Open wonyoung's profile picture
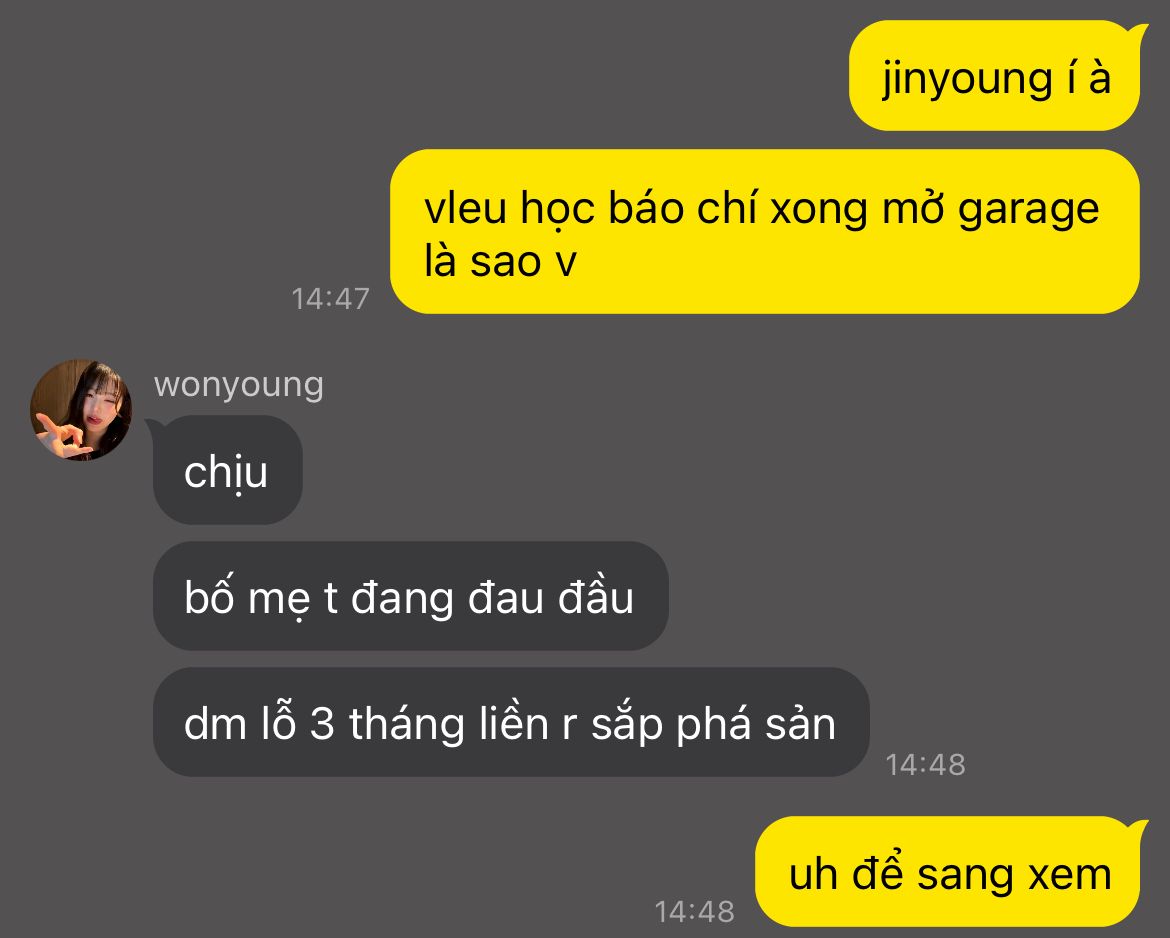This screenshot has width=1170, height=938. (81, 410)
